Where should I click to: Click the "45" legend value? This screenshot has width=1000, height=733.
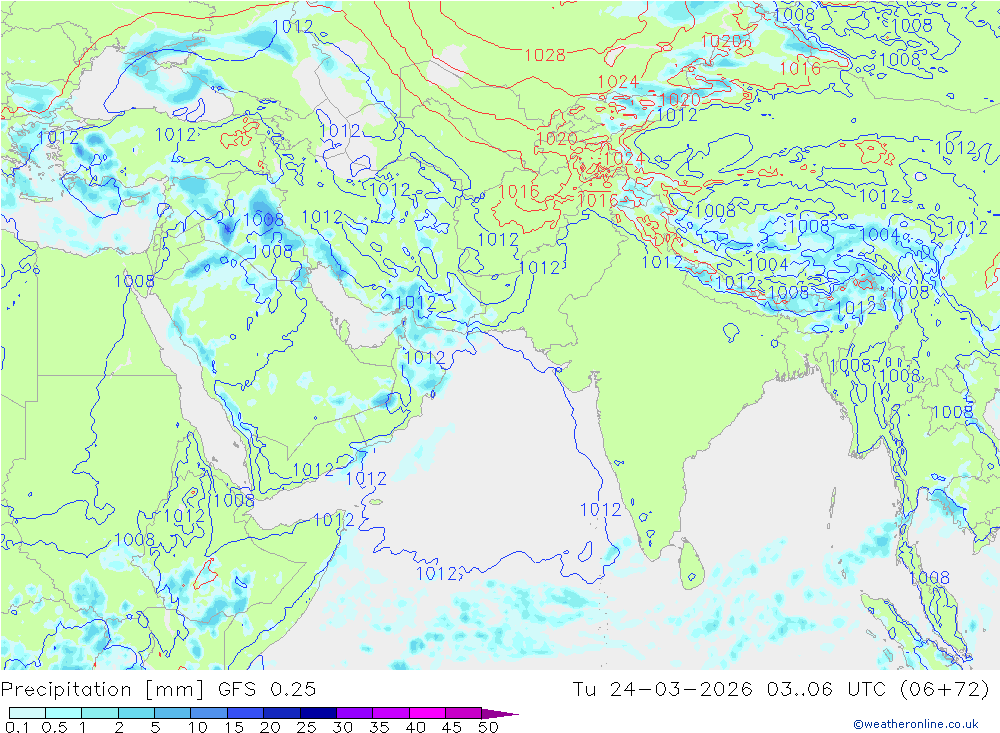click(x=452, y=727)
